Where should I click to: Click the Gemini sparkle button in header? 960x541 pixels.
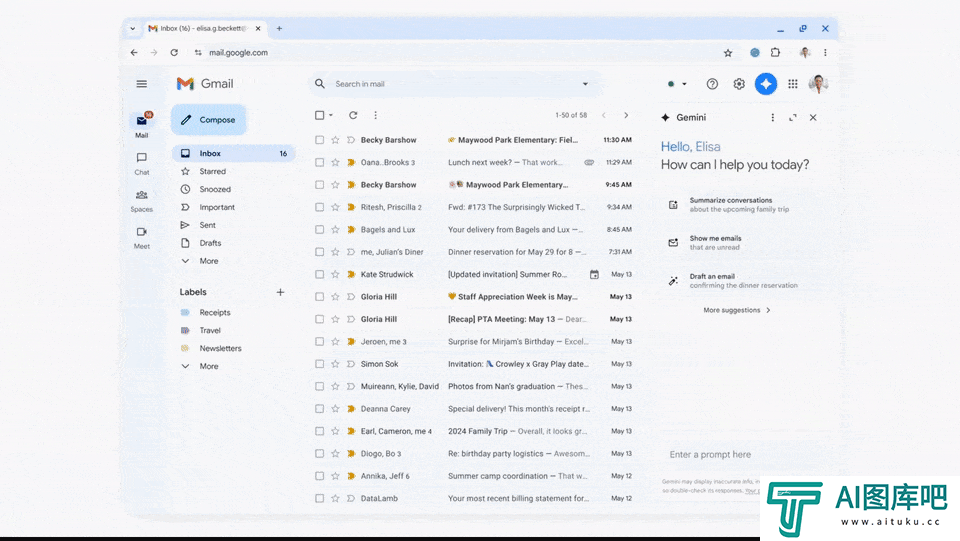(765, 84)
